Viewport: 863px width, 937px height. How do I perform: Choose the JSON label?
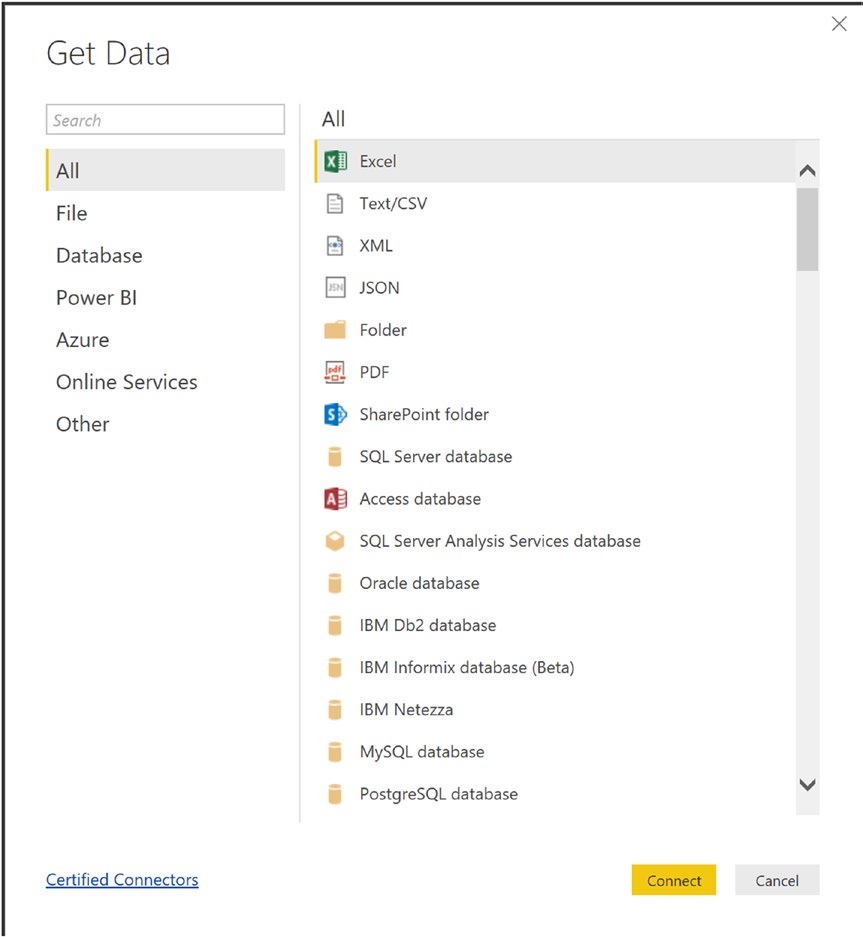(379, 288)
